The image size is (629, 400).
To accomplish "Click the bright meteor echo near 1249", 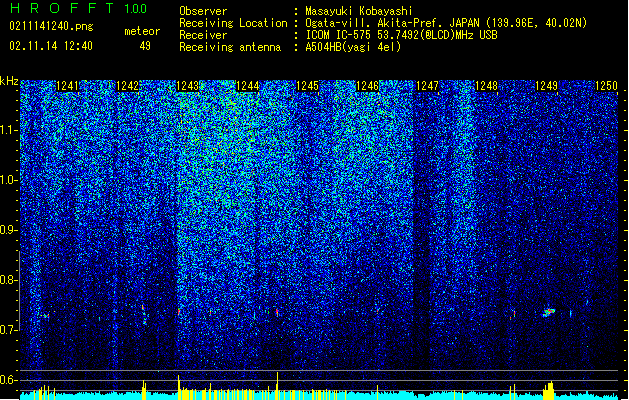I will click(x=549, y=312).
